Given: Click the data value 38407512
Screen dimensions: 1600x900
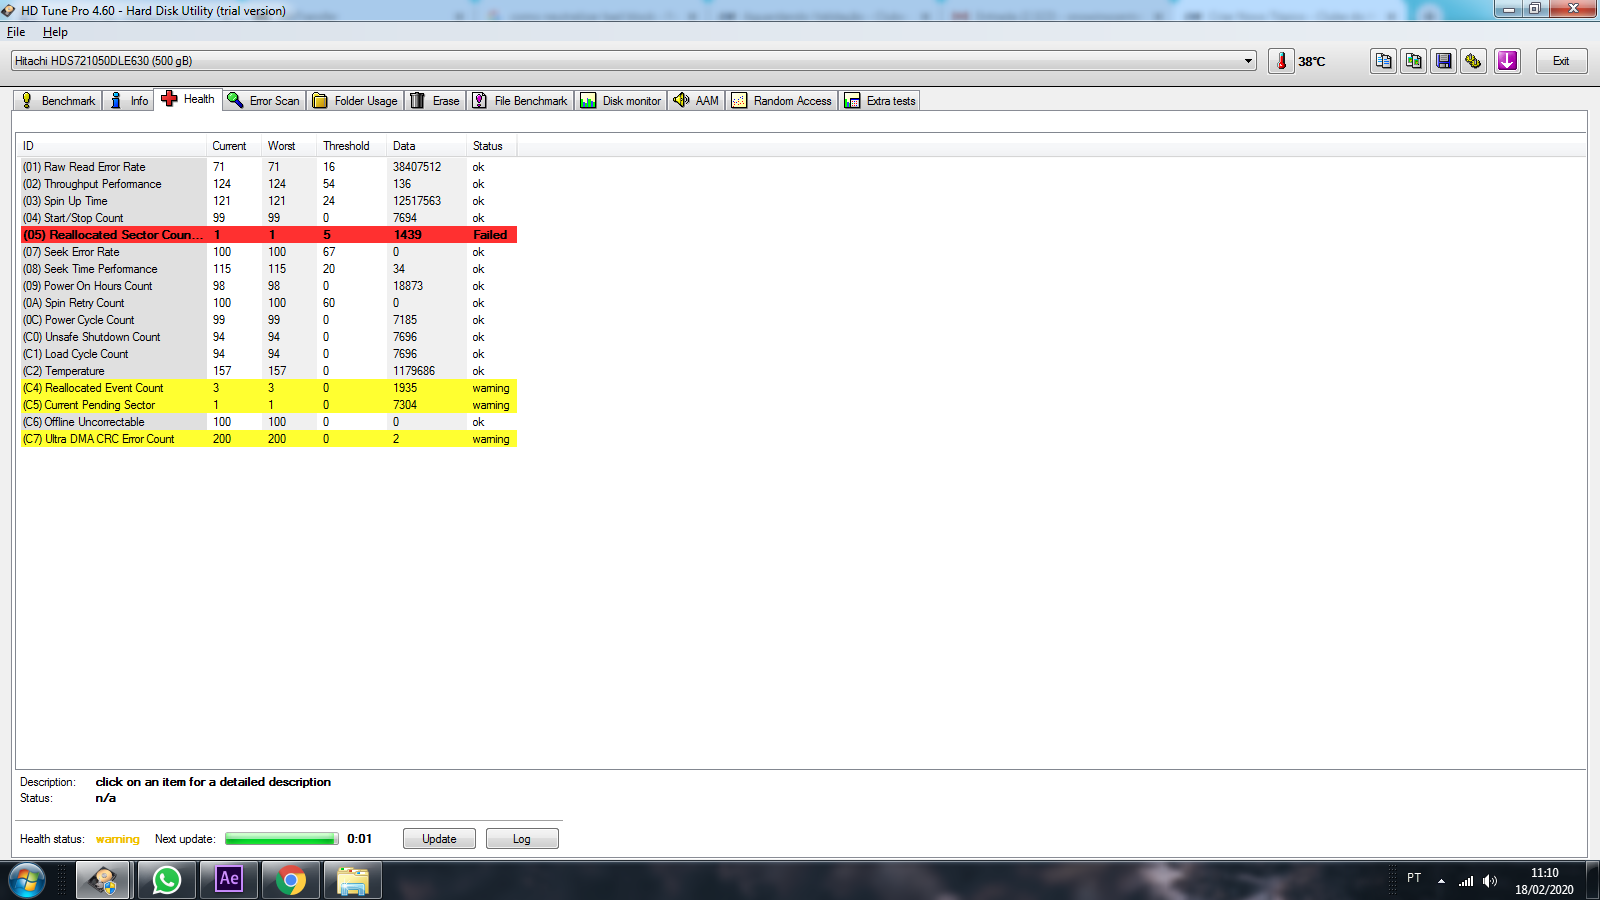Looking at the screenshot, I should pos(417,167).
